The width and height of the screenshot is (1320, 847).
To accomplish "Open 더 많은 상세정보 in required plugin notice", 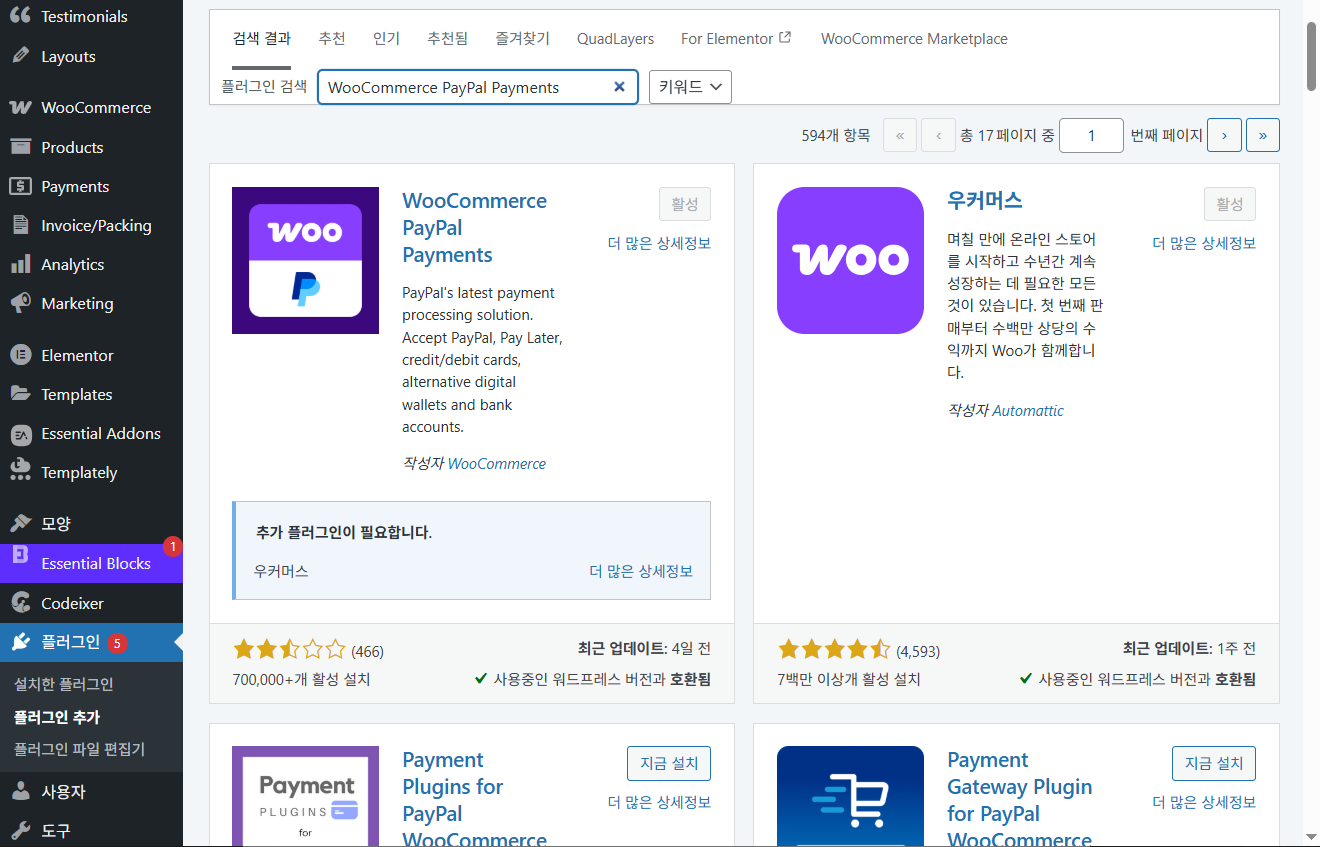I will click(x=641, y=571).
